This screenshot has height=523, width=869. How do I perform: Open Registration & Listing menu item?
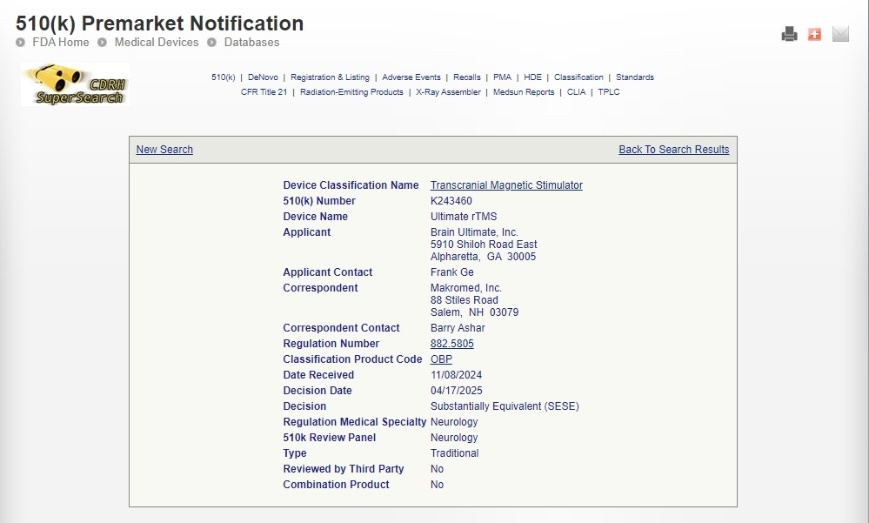tap(329, 77)
